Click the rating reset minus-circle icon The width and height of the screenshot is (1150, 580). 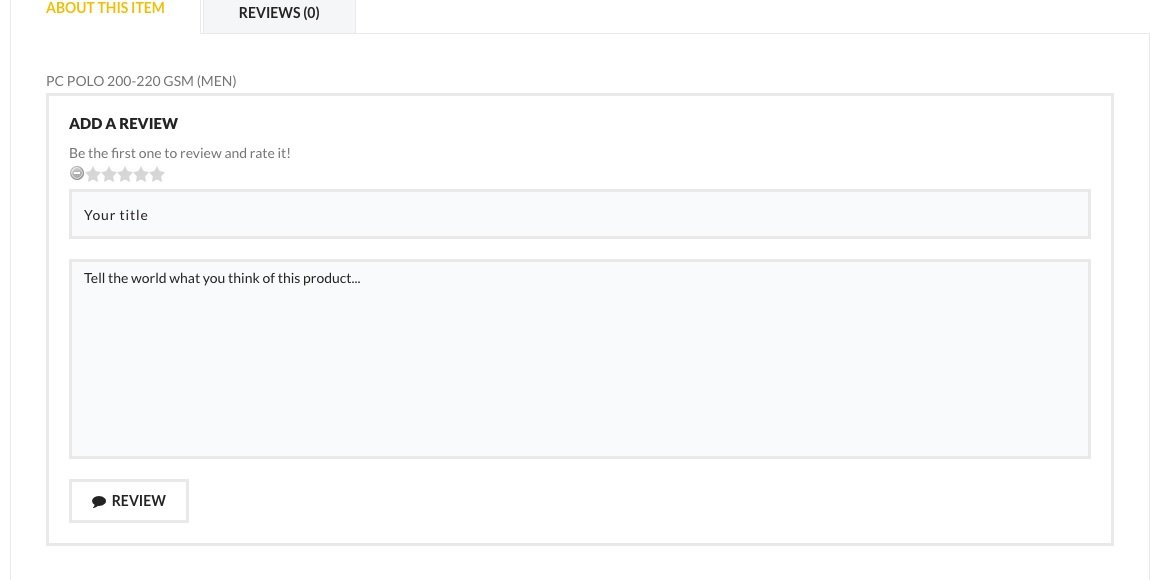(x=77, y=174)
